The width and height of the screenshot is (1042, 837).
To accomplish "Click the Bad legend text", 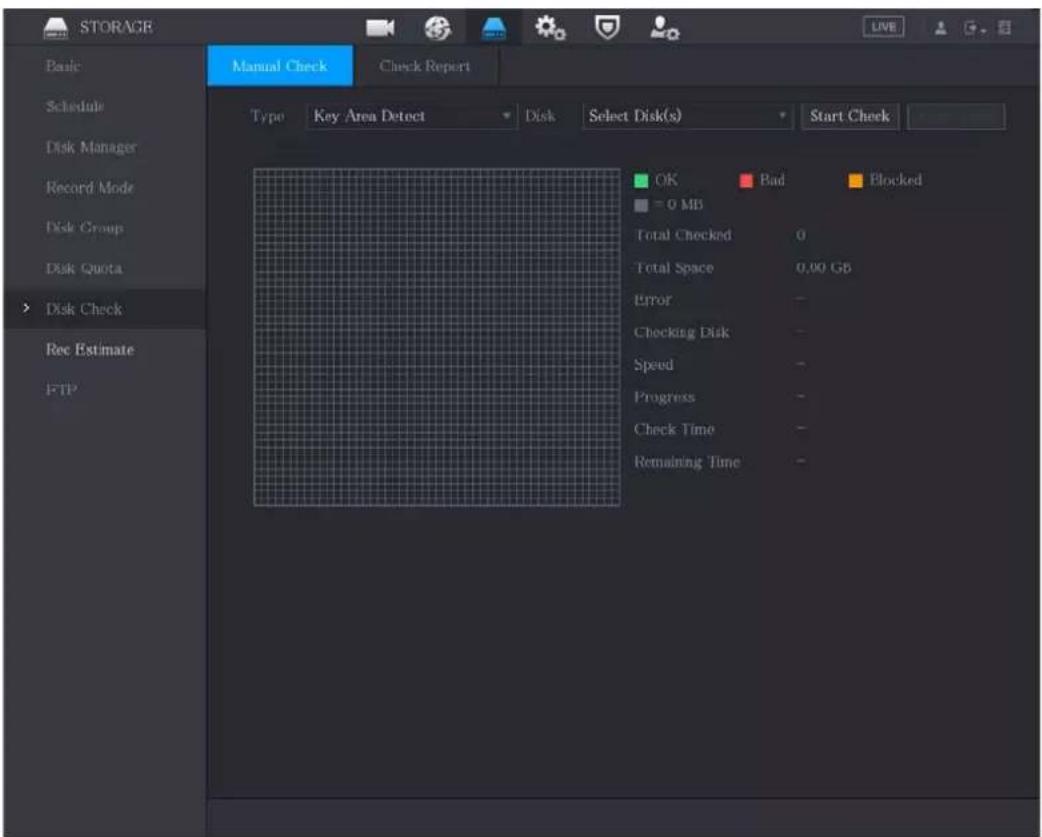I will 772,180.
